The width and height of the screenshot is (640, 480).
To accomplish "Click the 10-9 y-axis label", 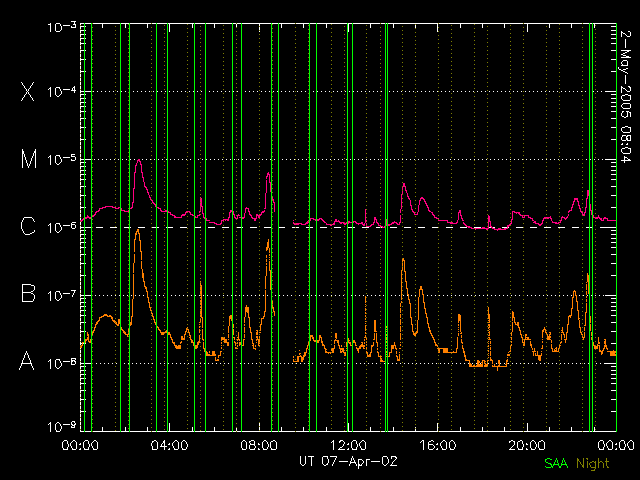I will [x=62, y=427].
